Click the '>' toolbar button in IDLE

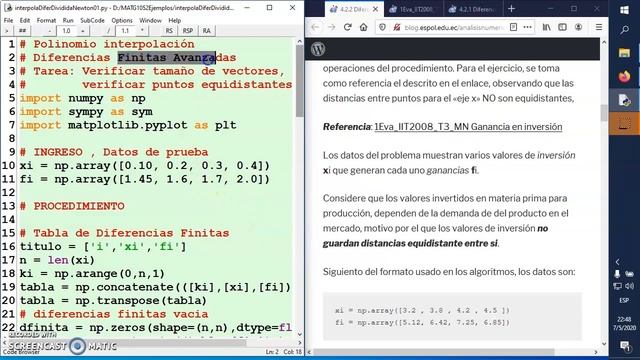click(x=6, y=31)
